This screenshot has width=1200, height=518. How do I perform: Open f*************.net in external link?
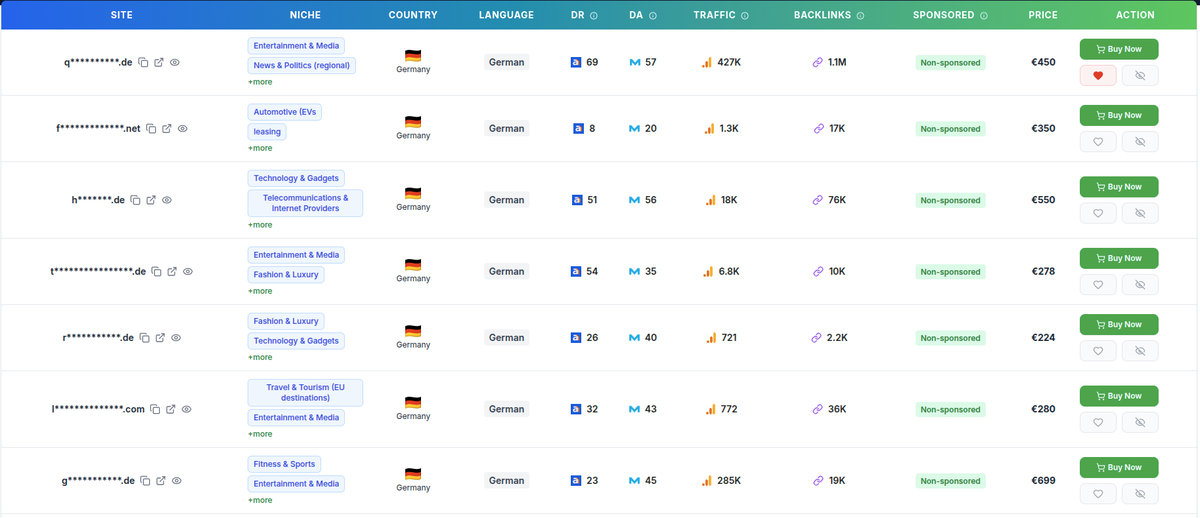click(167, 128)
